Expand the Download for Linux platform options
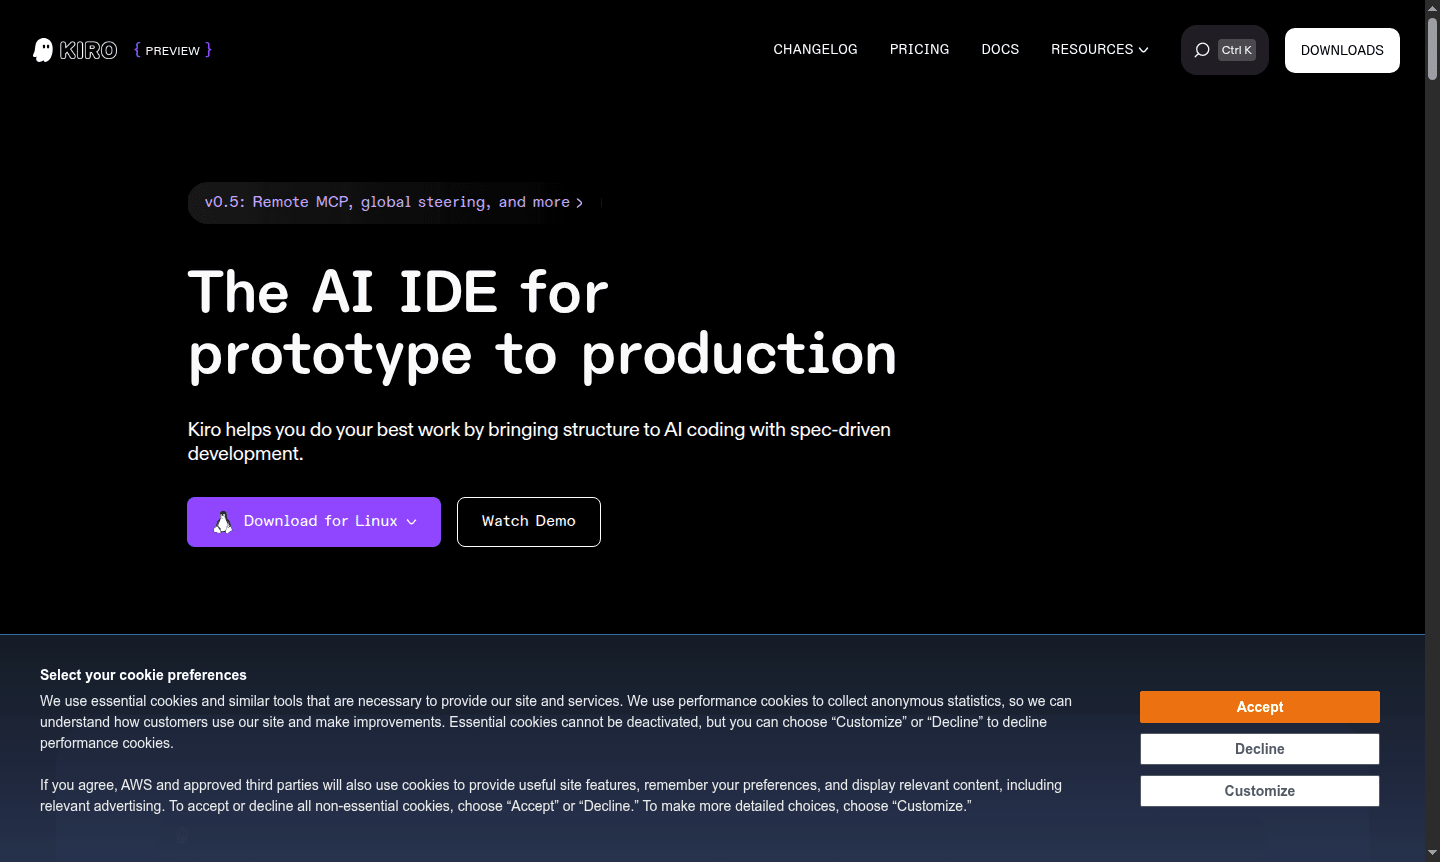The height and width of the screenshot is (862, 1440). pos(411,521)
